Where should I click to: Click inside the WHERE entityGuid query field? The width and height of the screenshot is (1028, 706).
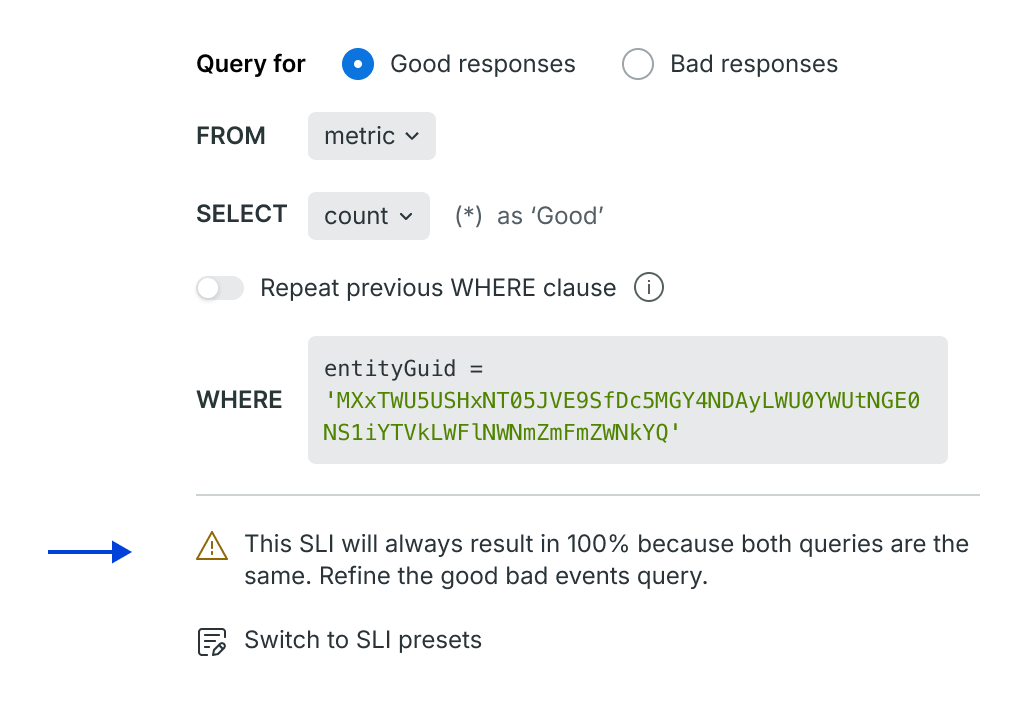627,400
